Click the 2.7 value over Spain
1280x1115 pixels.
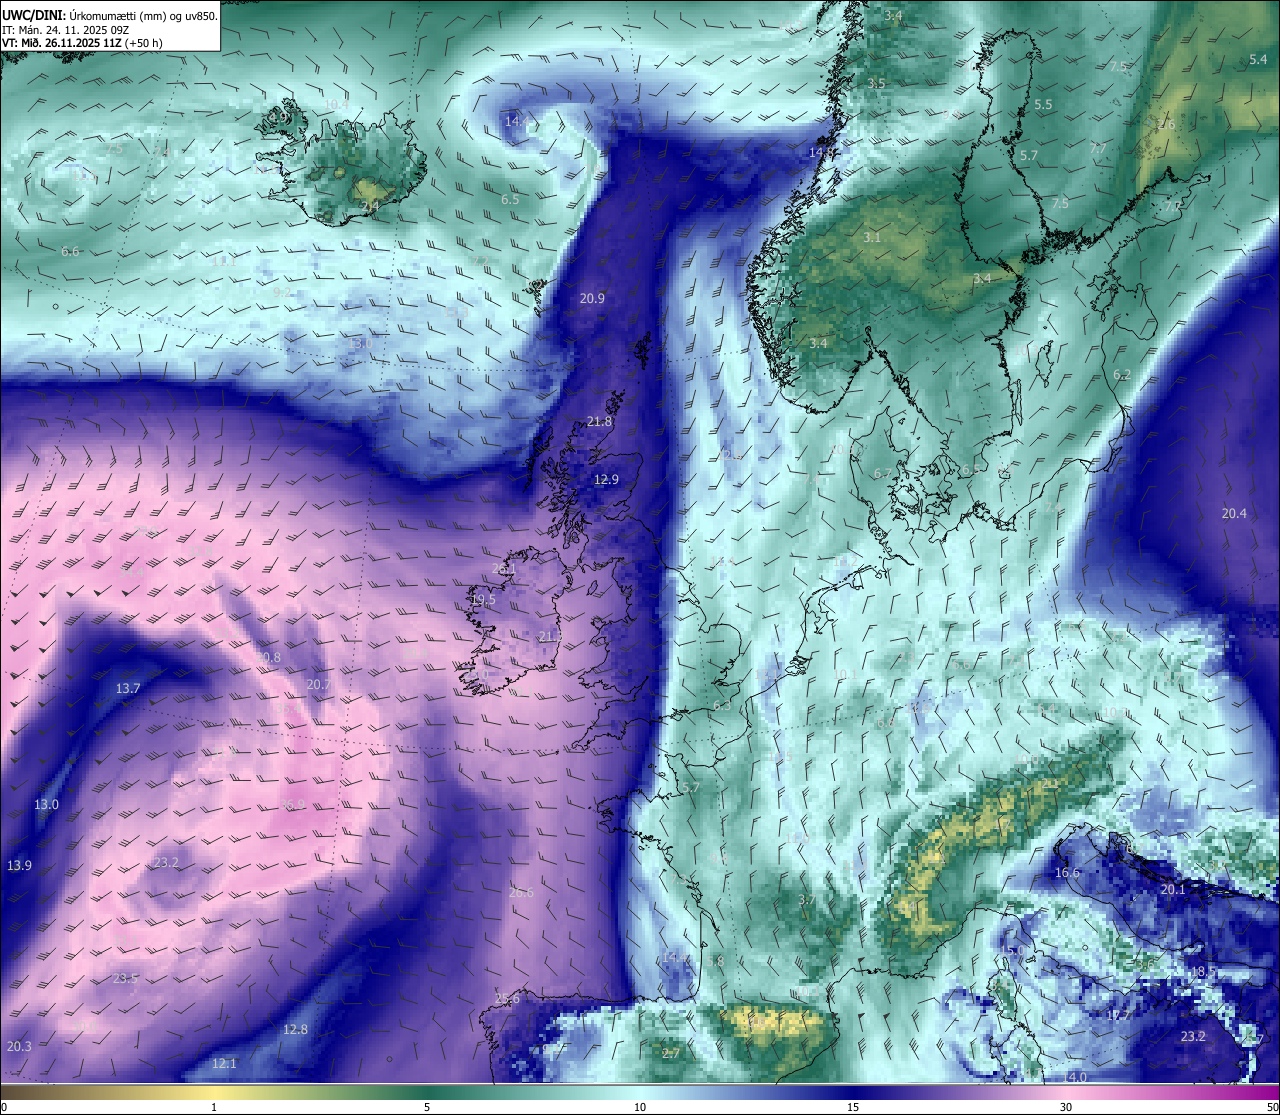click(671, 1054)
